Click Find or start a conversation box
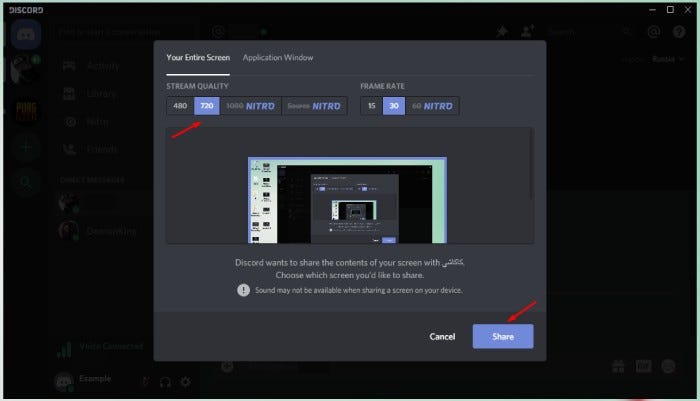 point(125,32)
